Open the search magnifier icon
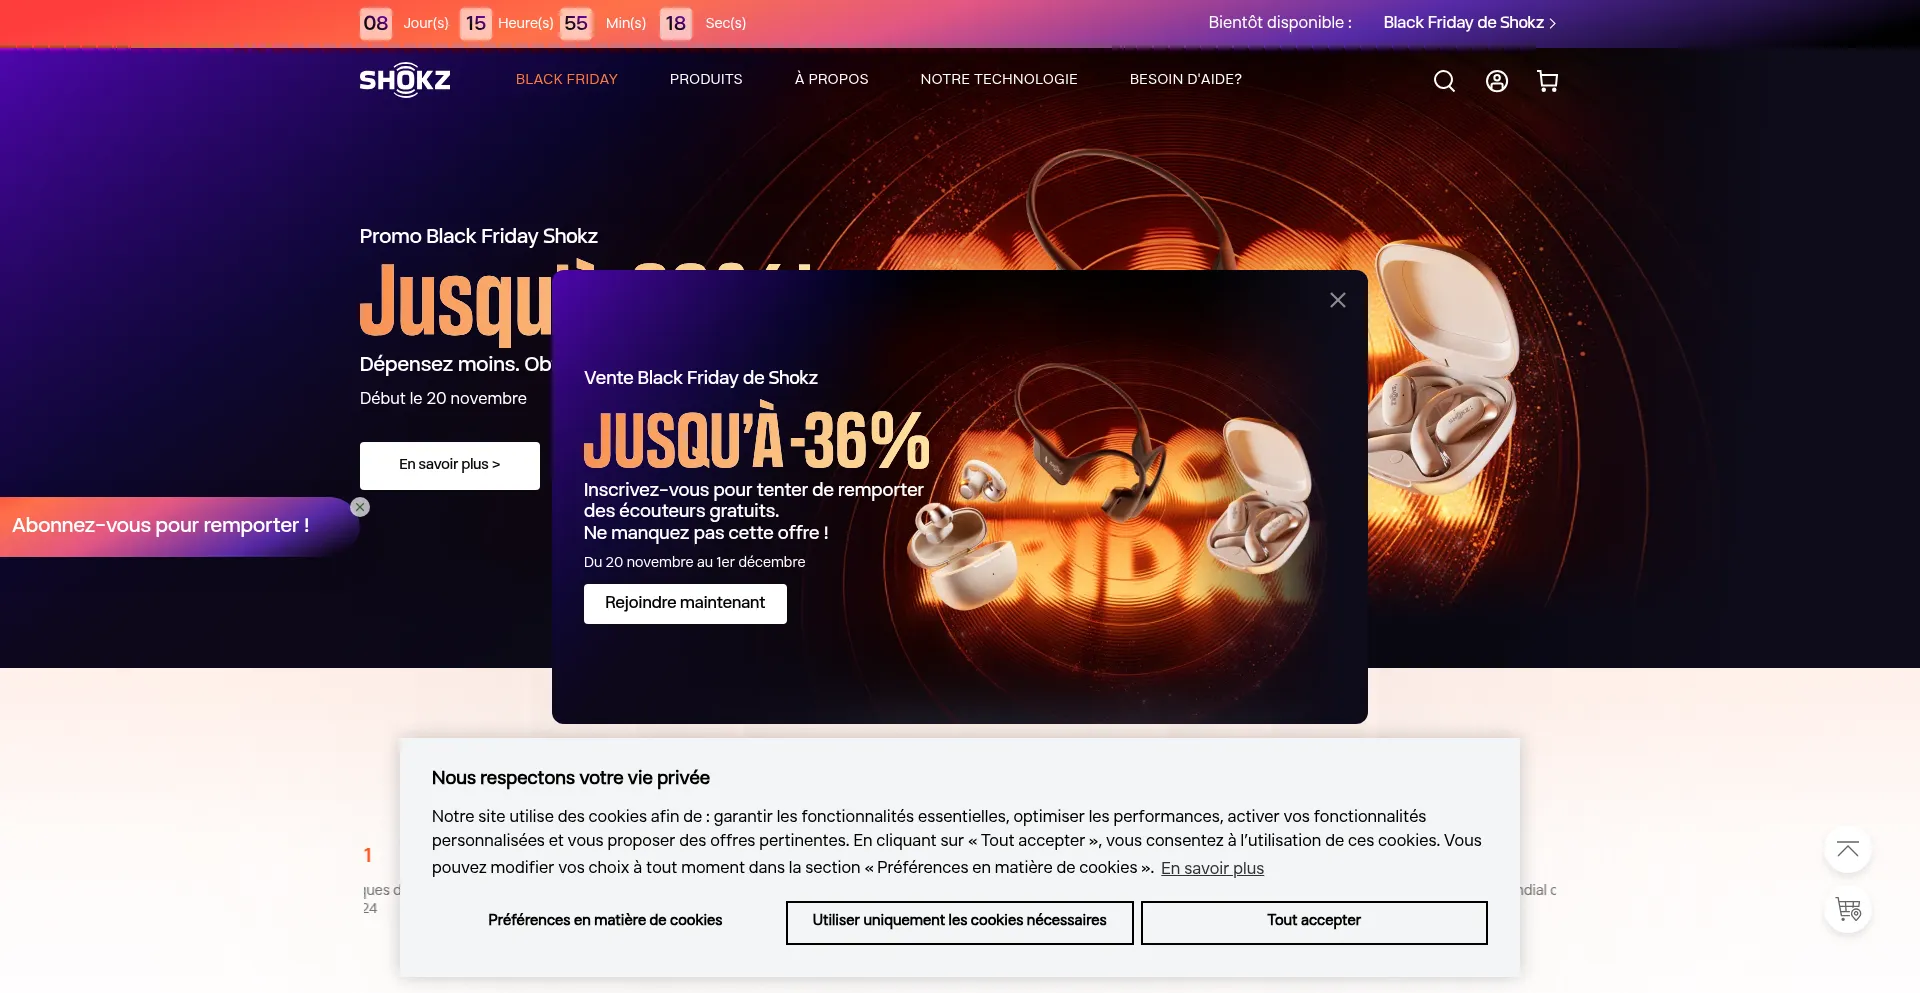Viewport: 1920px width, 993px height. [x=1444, y=81]
